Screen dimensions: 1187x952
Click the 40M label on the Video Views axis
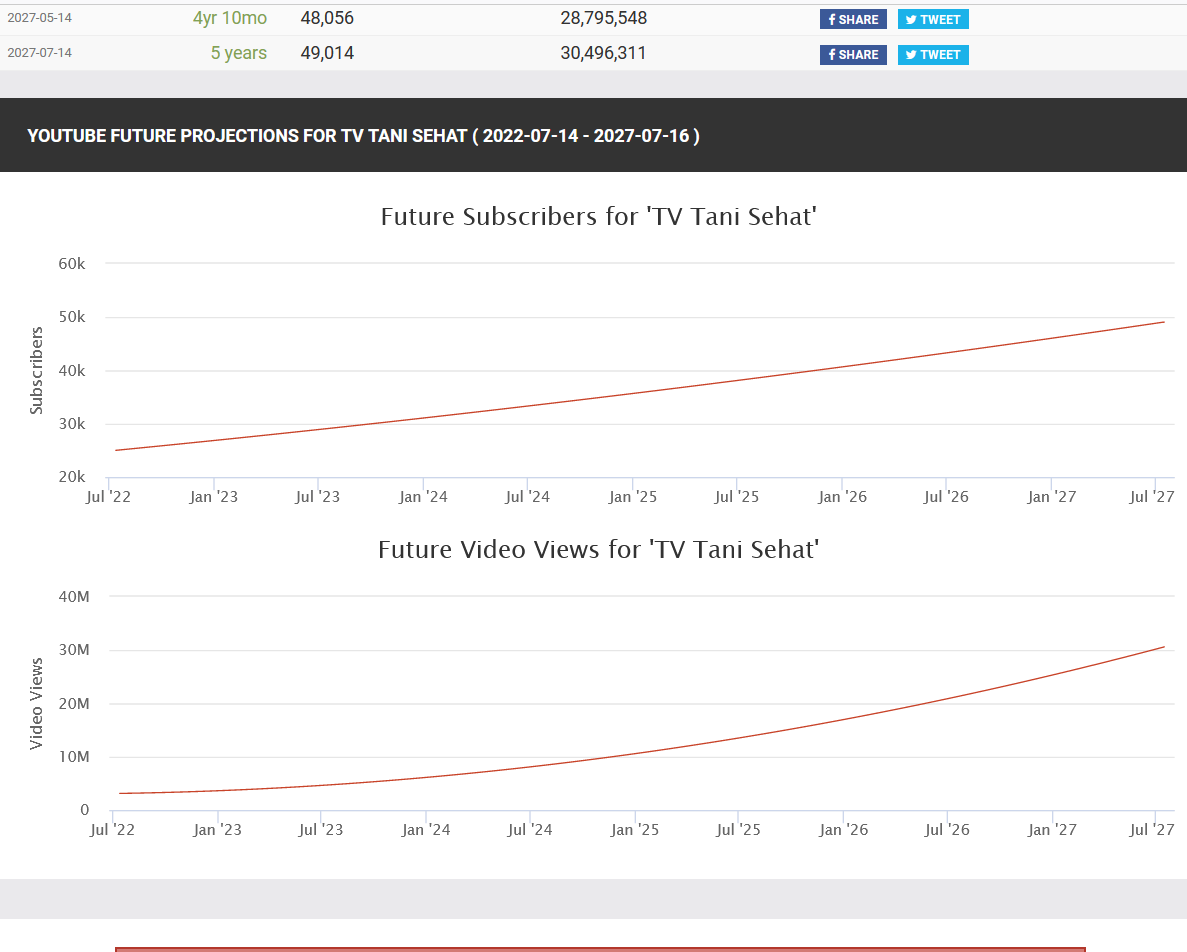point(74,597)
